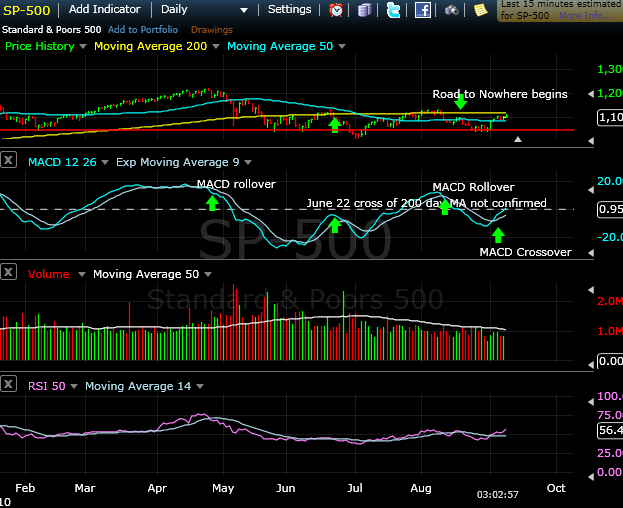Share chart via Twitter icon
623x508 pixels.
(x=393, y=10)
